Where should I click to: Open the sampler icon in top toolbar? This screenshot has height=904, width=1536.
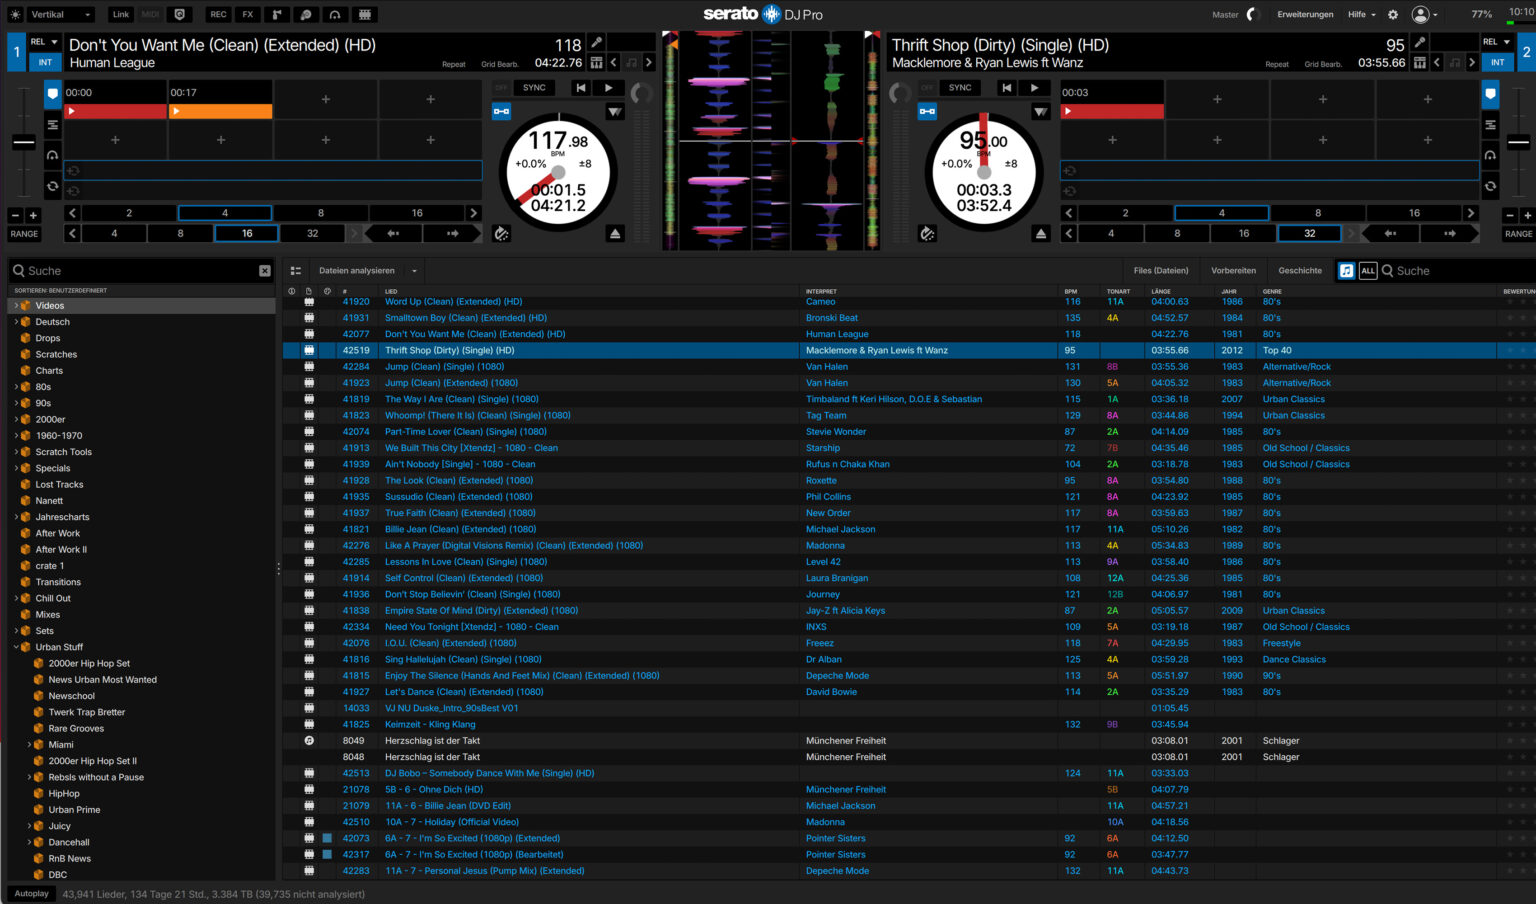click(276, 15)
